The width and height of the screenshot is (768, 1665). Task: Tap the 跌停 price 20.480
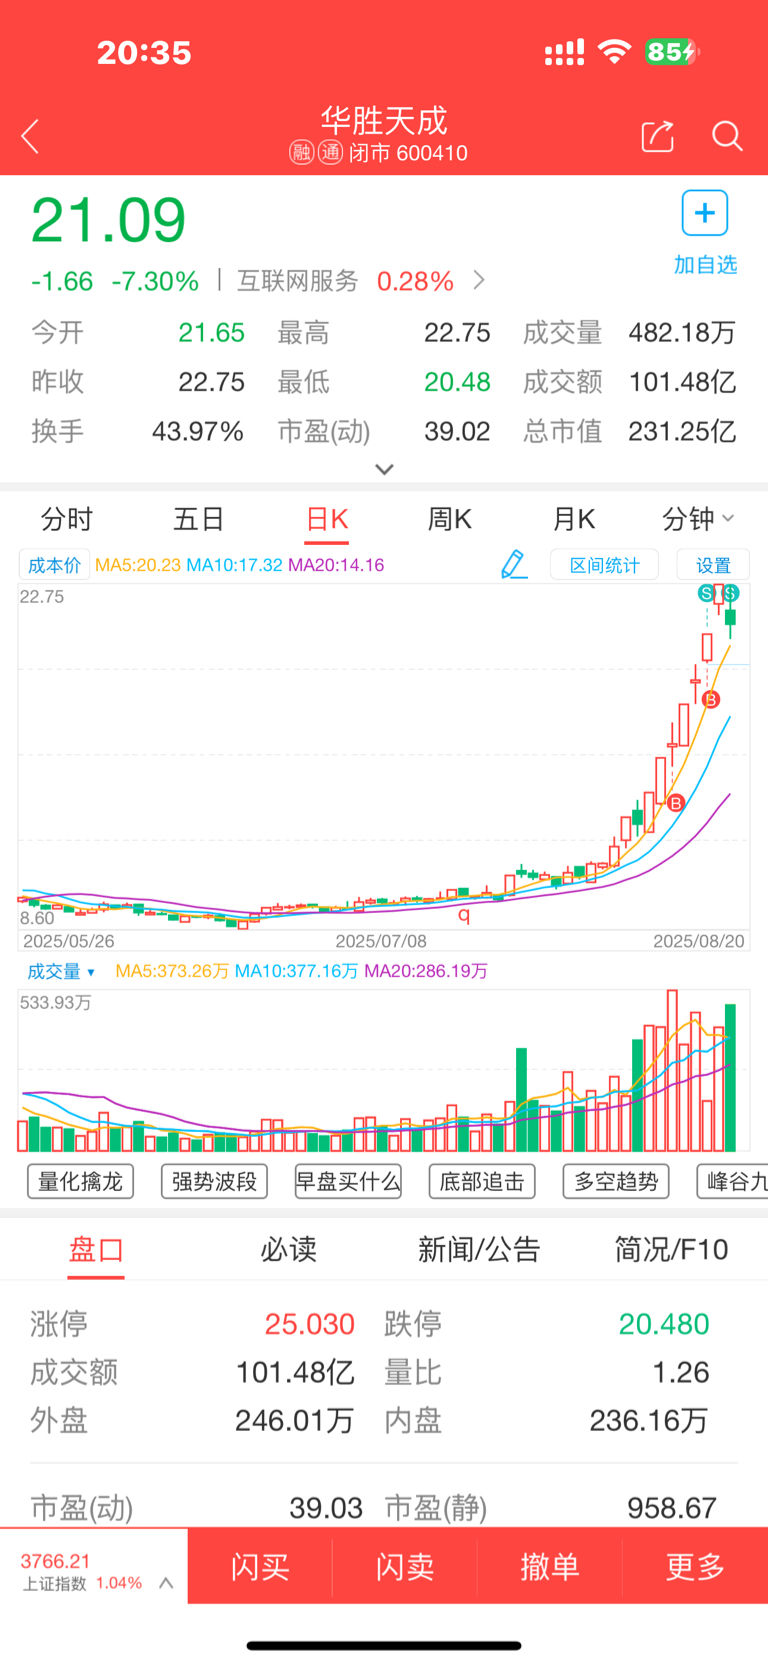[x=664, y=1324]
